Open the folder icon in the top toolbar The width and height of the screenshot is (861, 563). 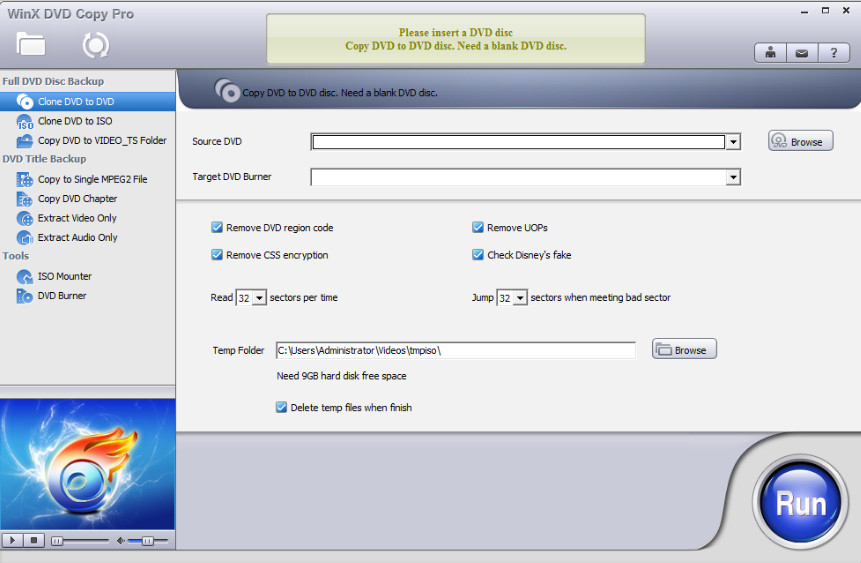[x=30, y=44]
